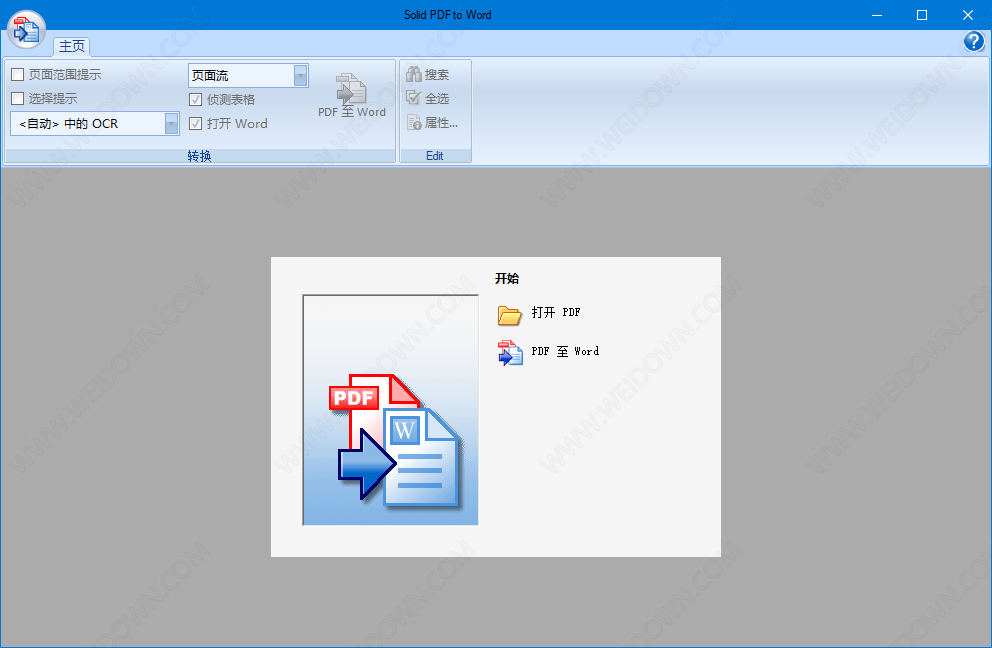Screen dimensions: 992x648
Task: Toggle the 打开 Word checkbox
Action: tap(195, 123)
